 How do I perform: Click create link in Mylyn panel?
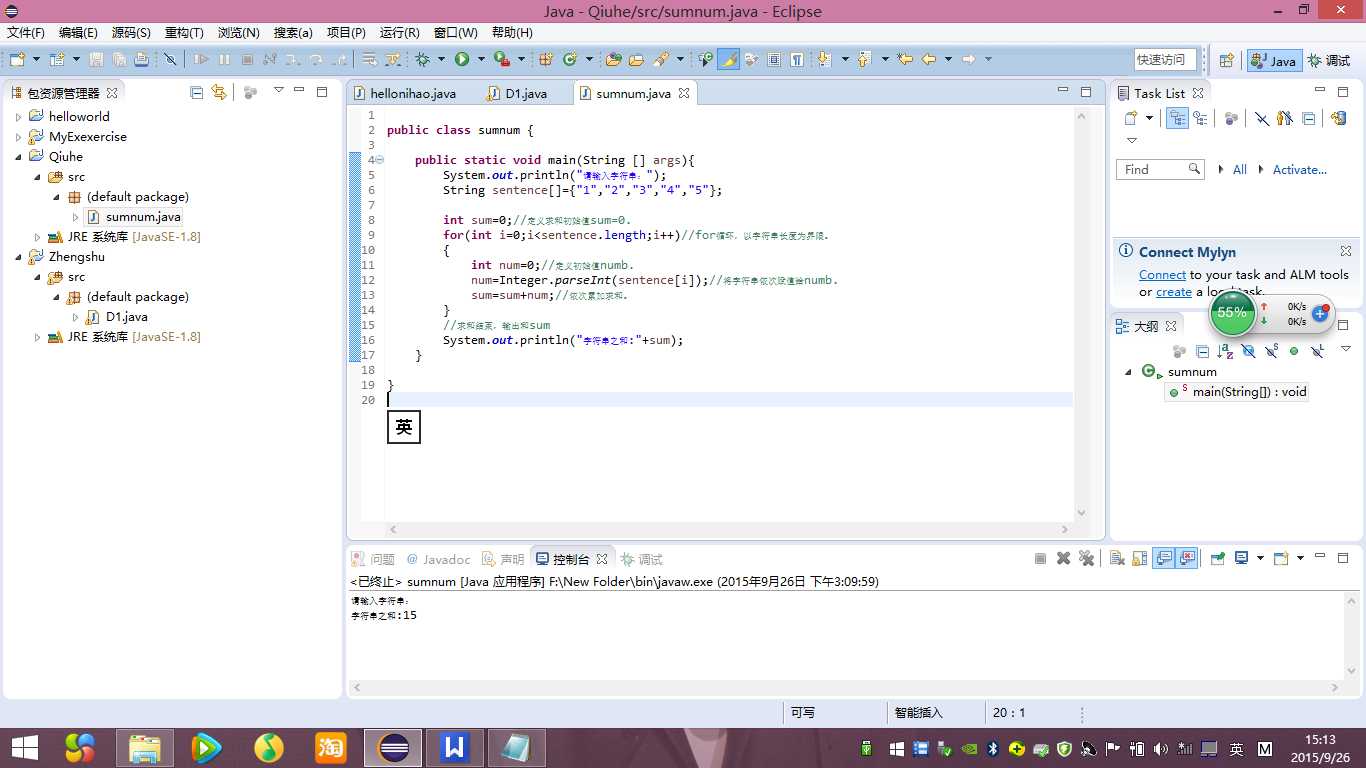click(x=1174, y=292)
